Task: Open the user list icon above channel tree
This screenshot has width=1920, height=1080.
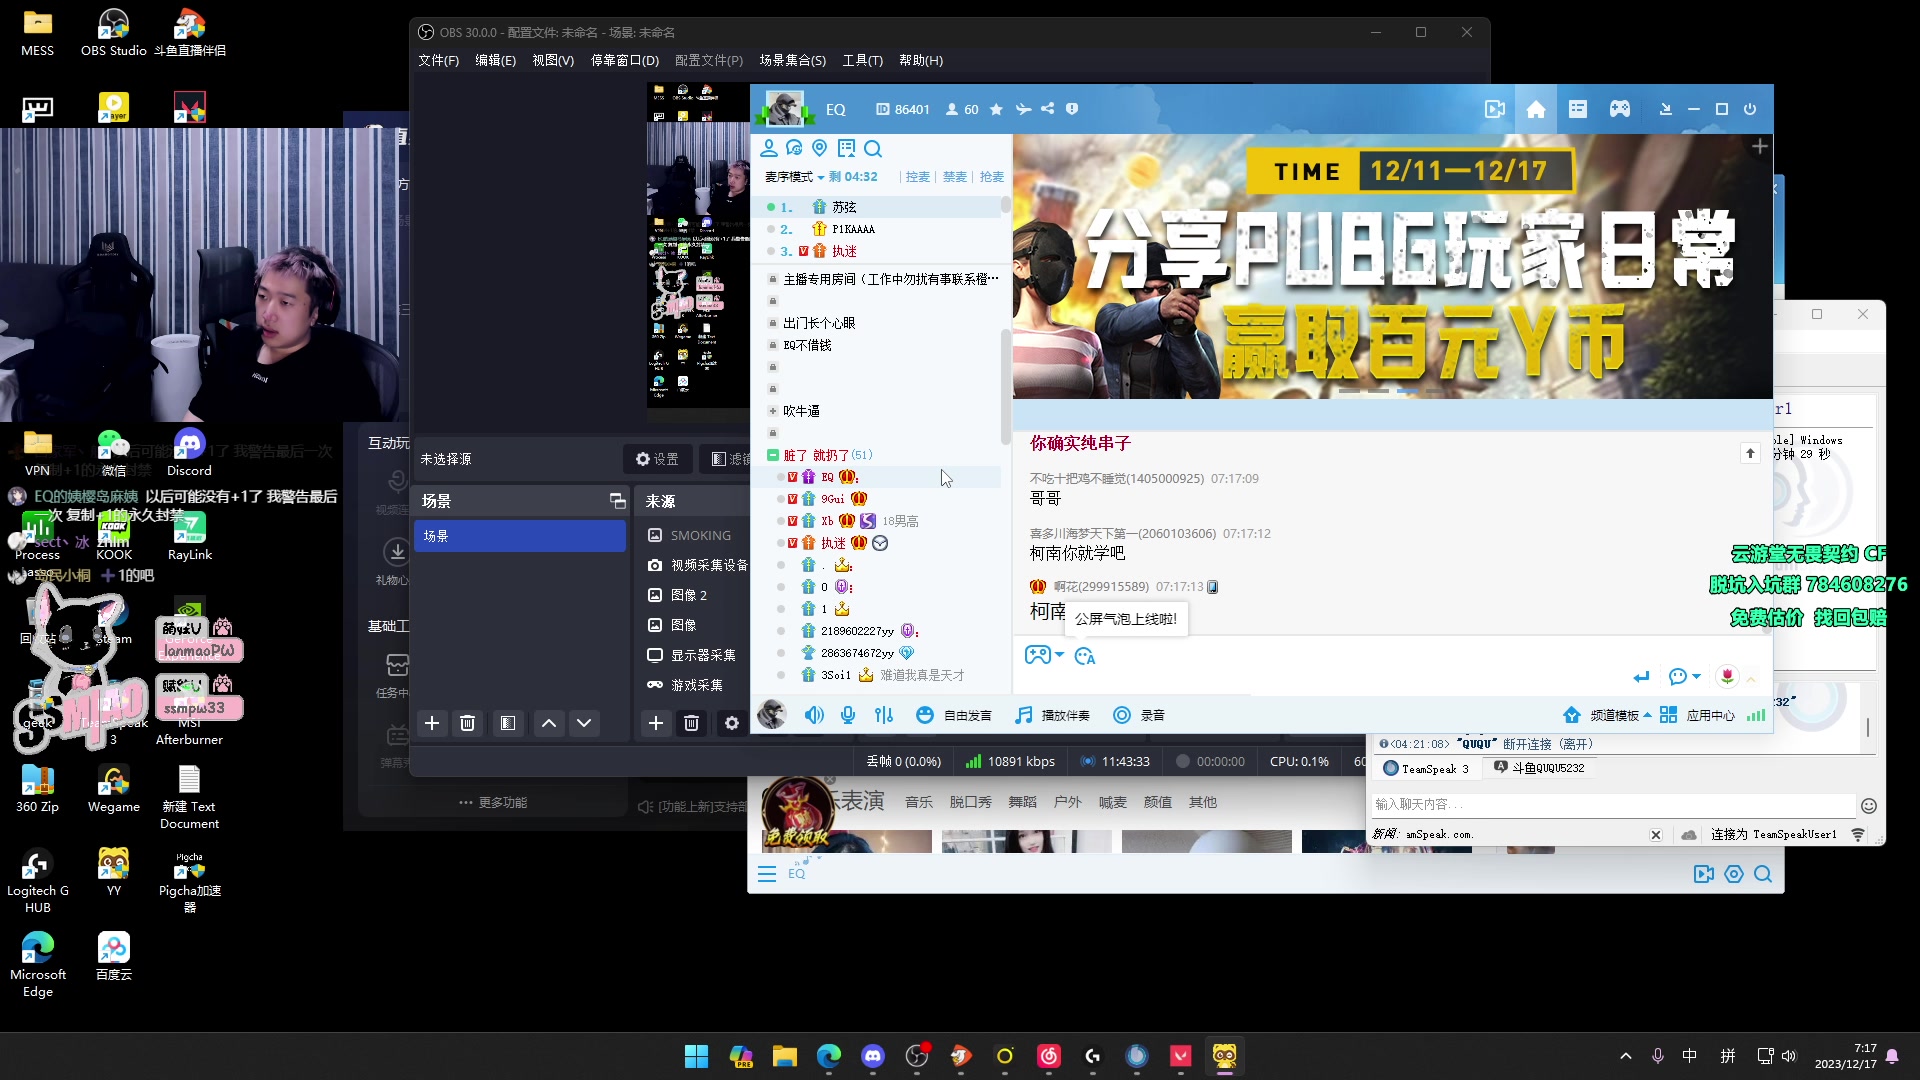Action: [769, 148]
